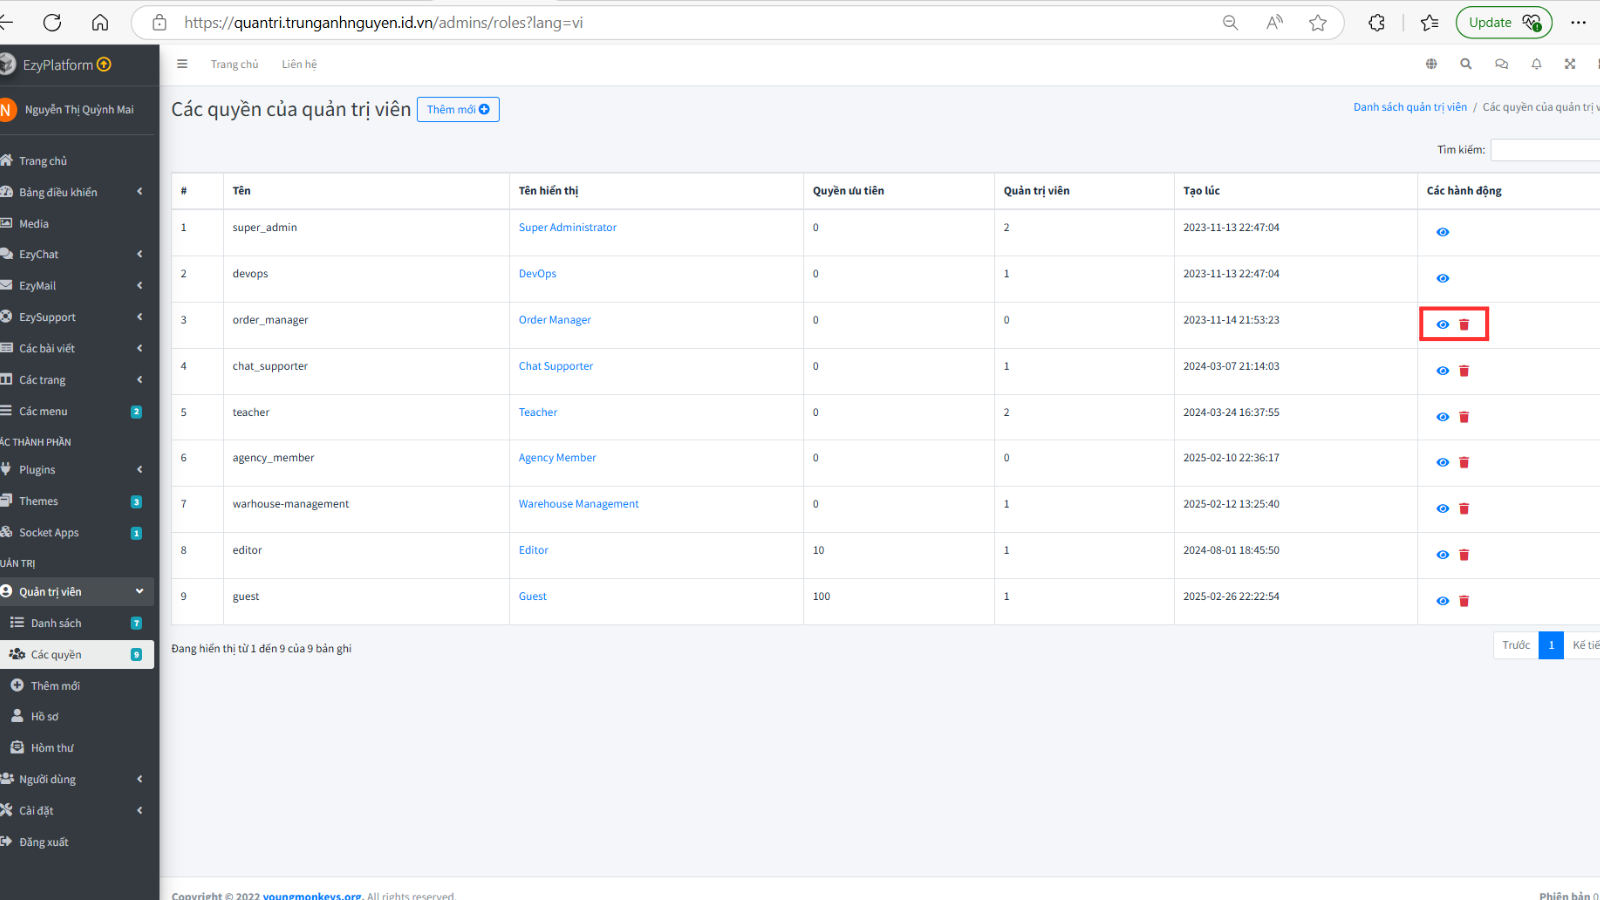
Task: View the chat_supporter role eye icon
Action: (1443, 371)
